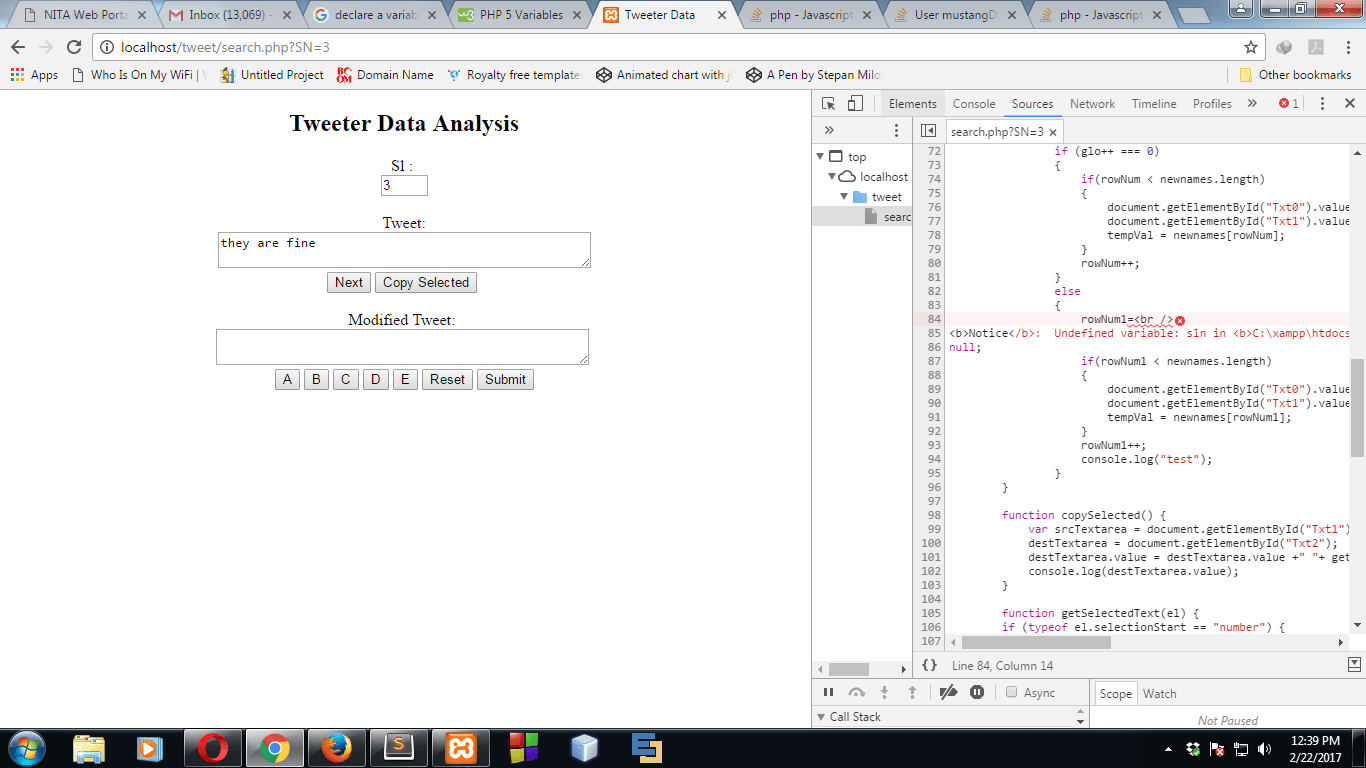
Task: Select the search file in navigator tree
Action: click(888, 217)
